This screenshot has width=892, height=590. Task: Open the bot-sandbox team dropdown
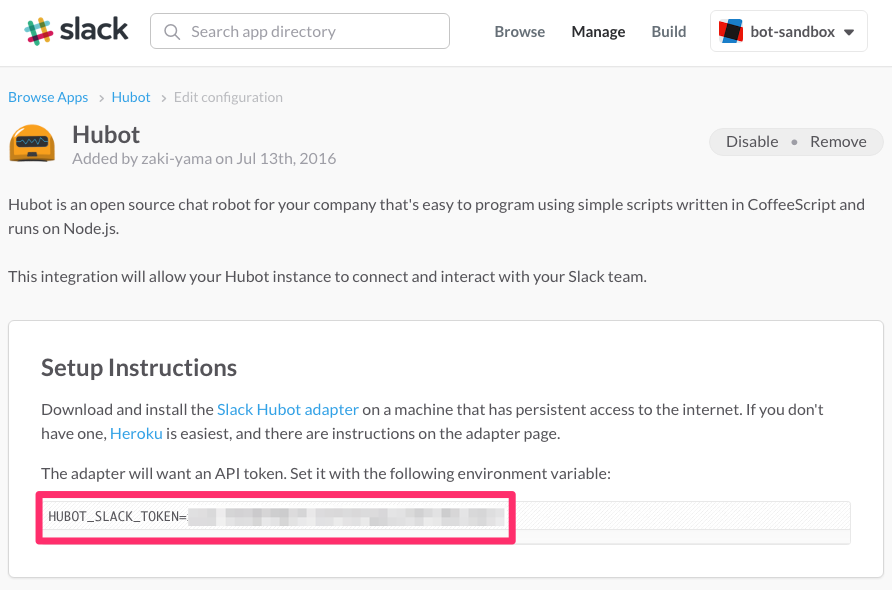[x=788, y=31]
